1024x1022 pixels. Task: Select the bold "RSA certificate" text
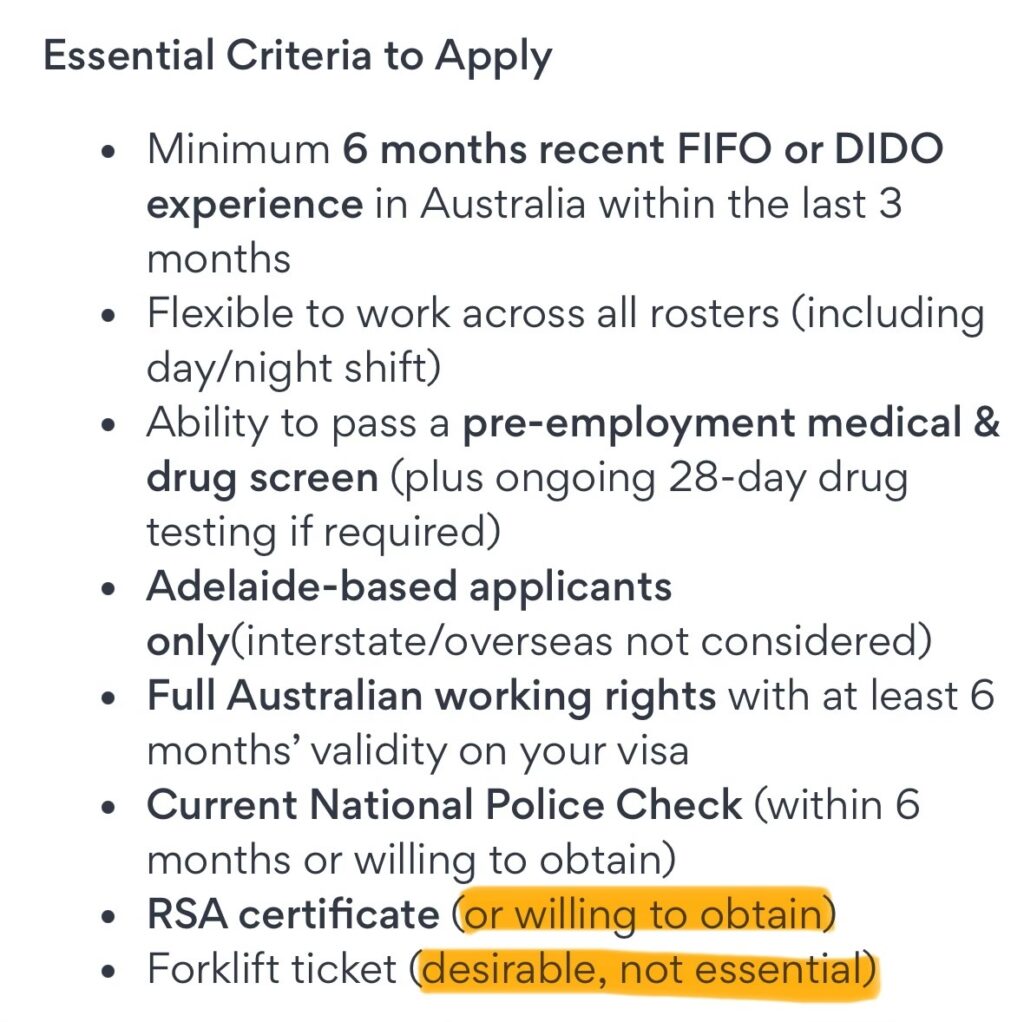point(293,914)
